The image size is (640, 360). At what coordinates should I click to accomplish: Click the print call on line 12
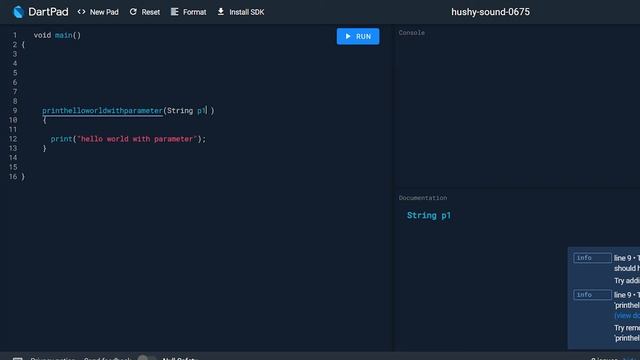pos(61,139)
